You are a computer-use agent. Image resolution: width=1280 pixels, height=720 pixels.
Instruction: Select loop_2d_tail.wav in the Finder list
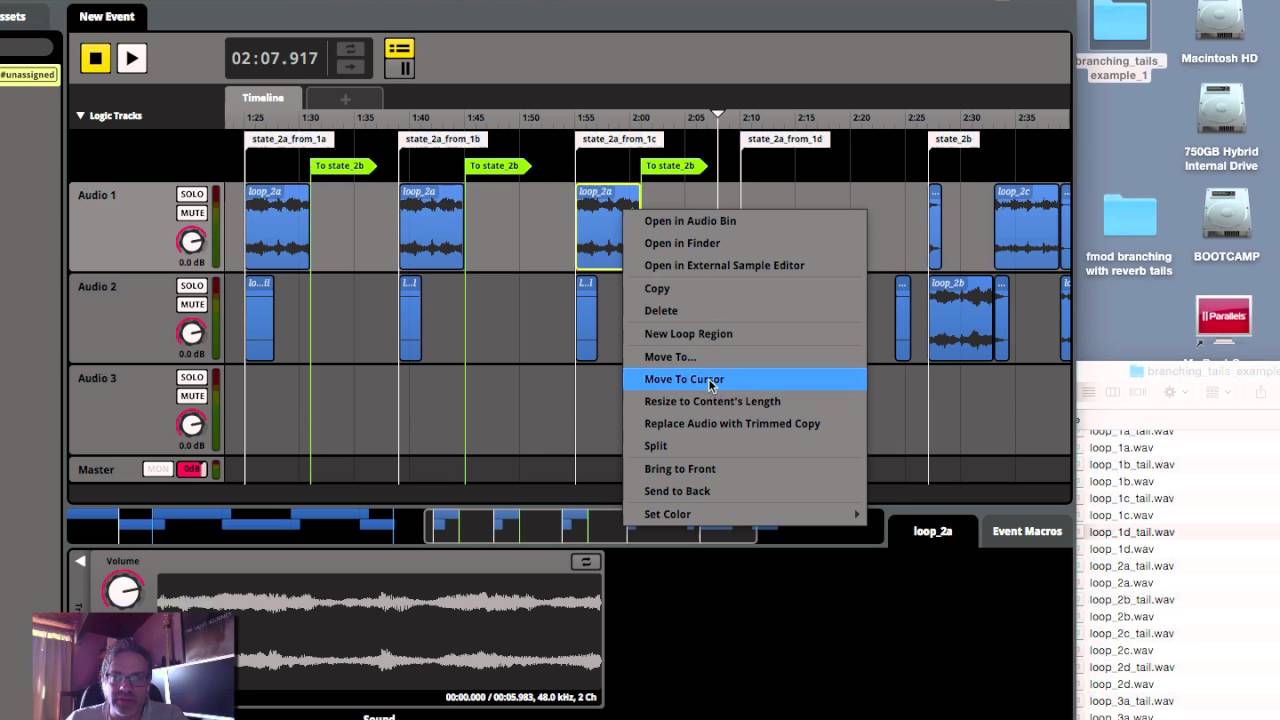click(1132, 667)
